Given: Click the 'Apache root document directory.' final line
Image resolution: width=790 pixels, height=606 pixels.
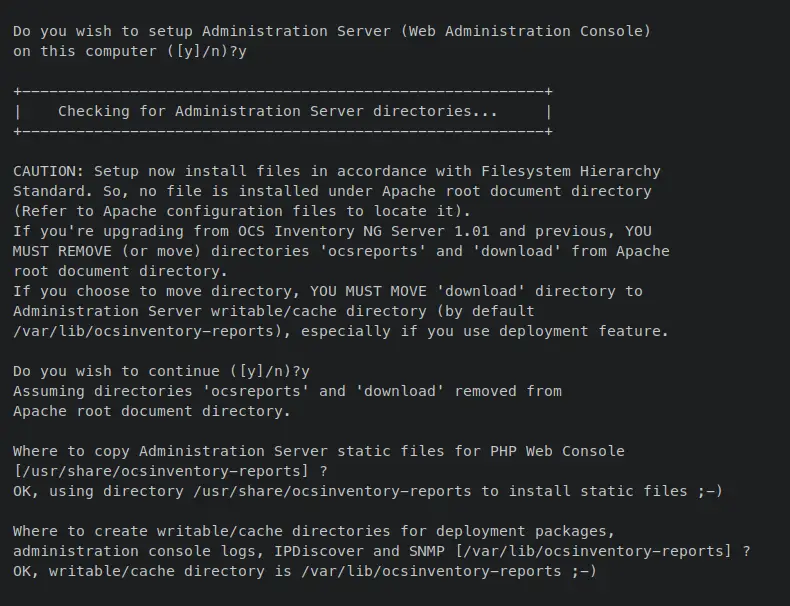Looking at the screenshot, I should coord(152,412).
